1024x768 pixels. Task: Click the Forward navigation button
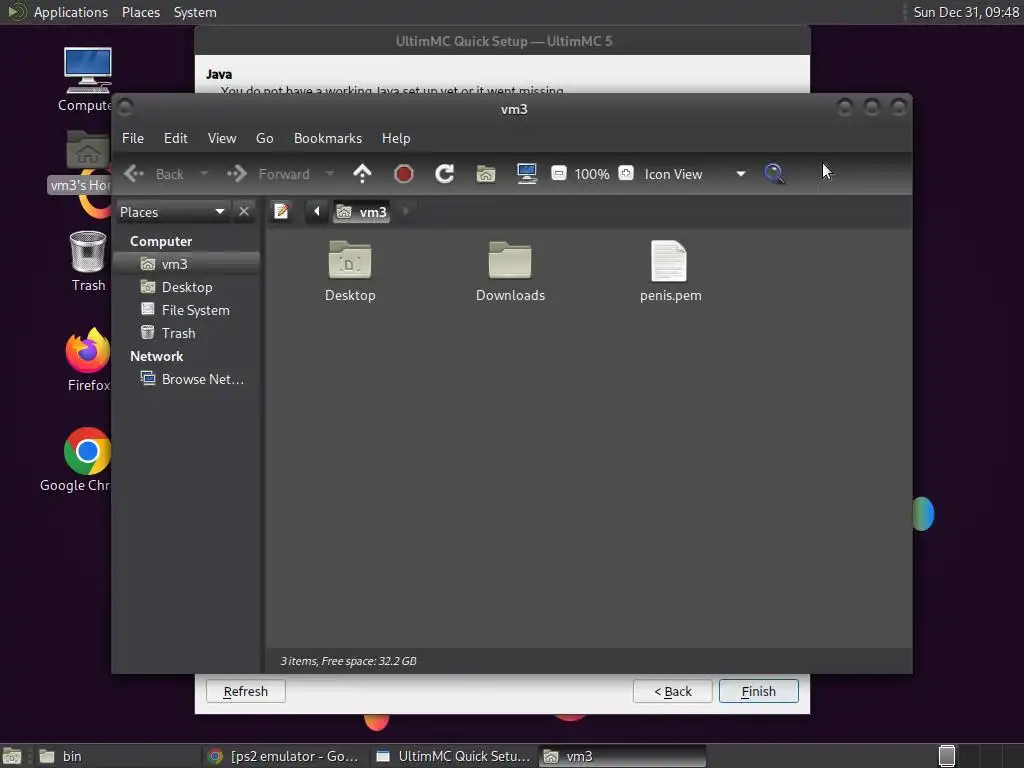pyautogui.click(x=269, y=174)
